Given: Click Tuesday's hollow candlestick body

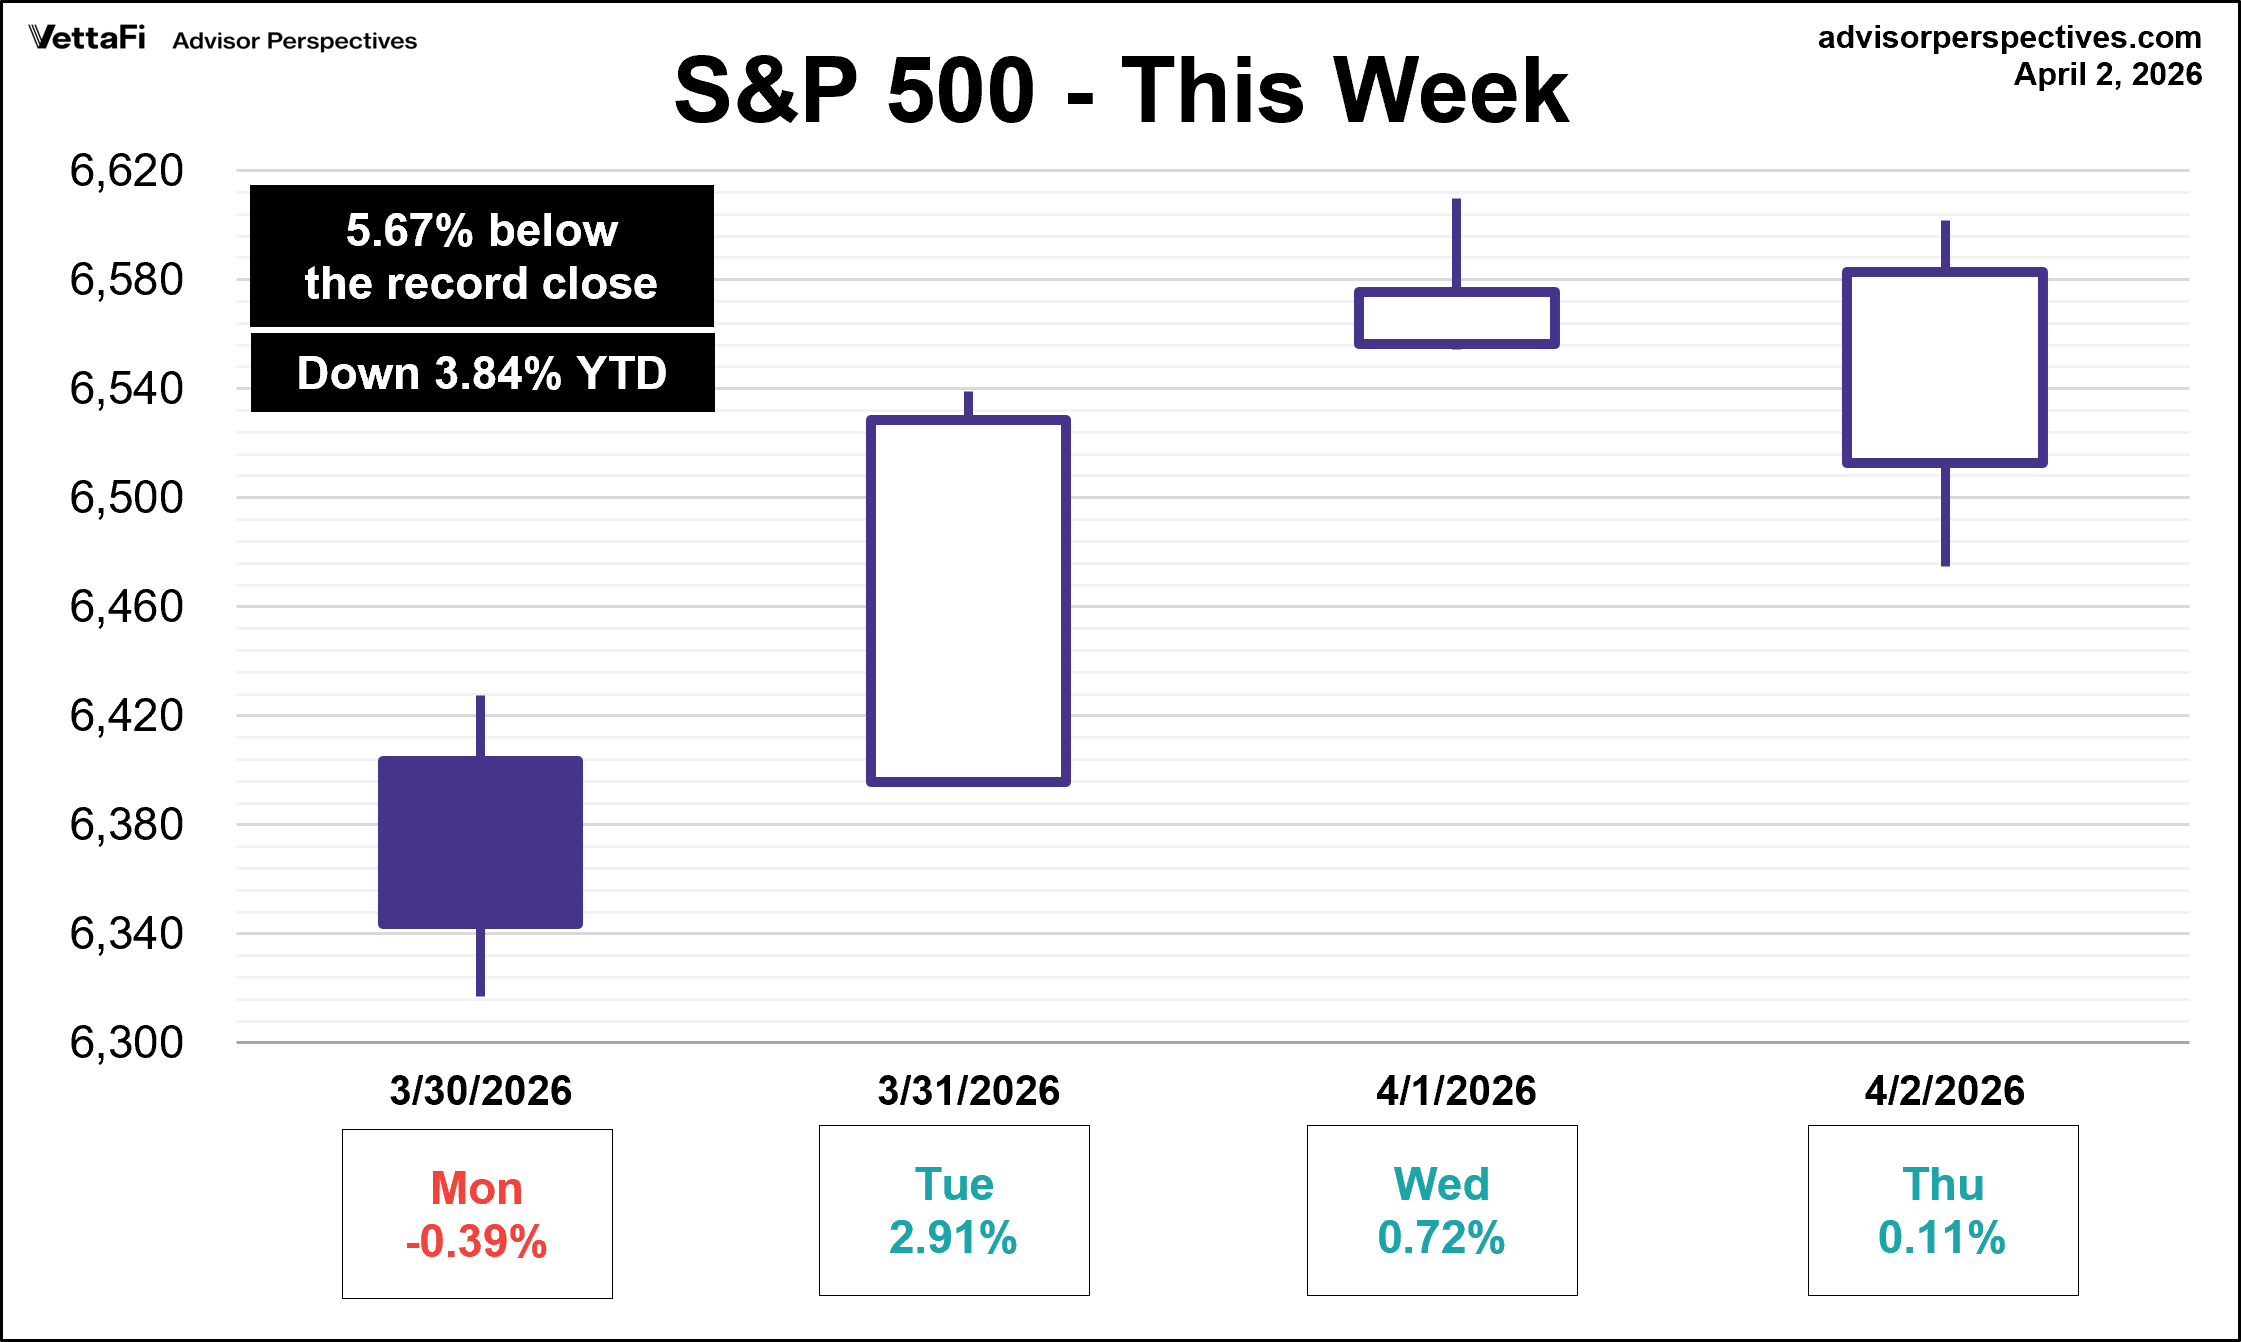Looking at the screenshot, I should [x=968, y=600].
